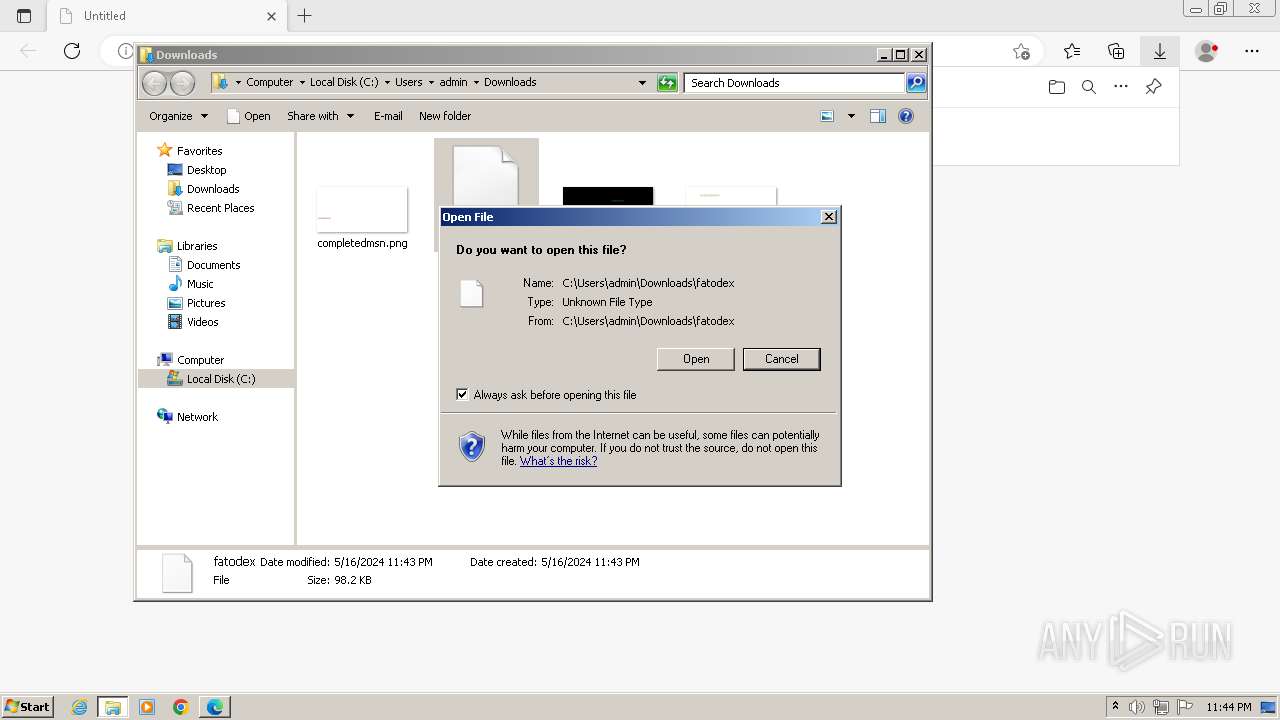Click Edge tab actions icon

pos(24,15)
